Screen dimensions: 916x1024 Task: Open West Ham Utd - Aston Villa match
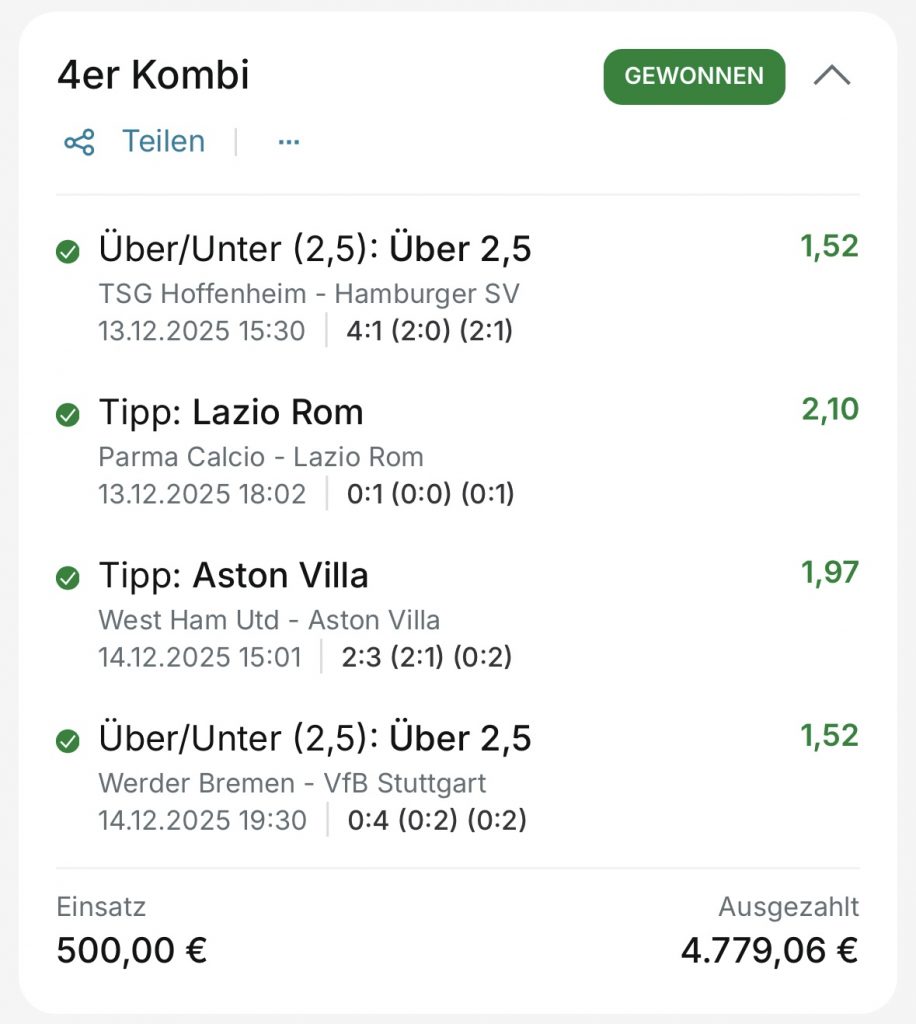tap(269, 620)
